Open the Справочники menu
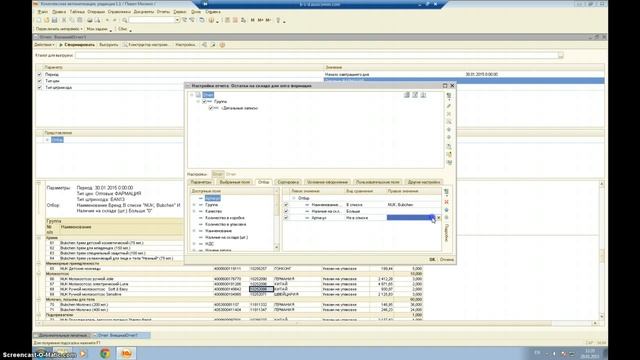Viewport: 640px width, 360px height. (x=119, y=12)
